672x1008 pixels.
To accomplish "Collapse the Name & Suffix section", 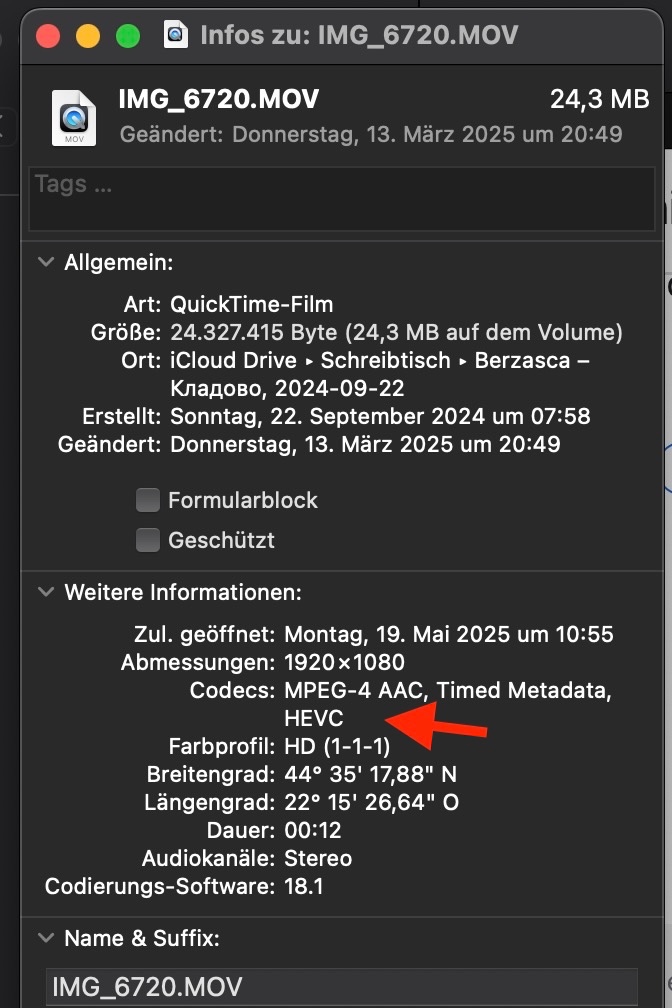I will tap(46, 939).
